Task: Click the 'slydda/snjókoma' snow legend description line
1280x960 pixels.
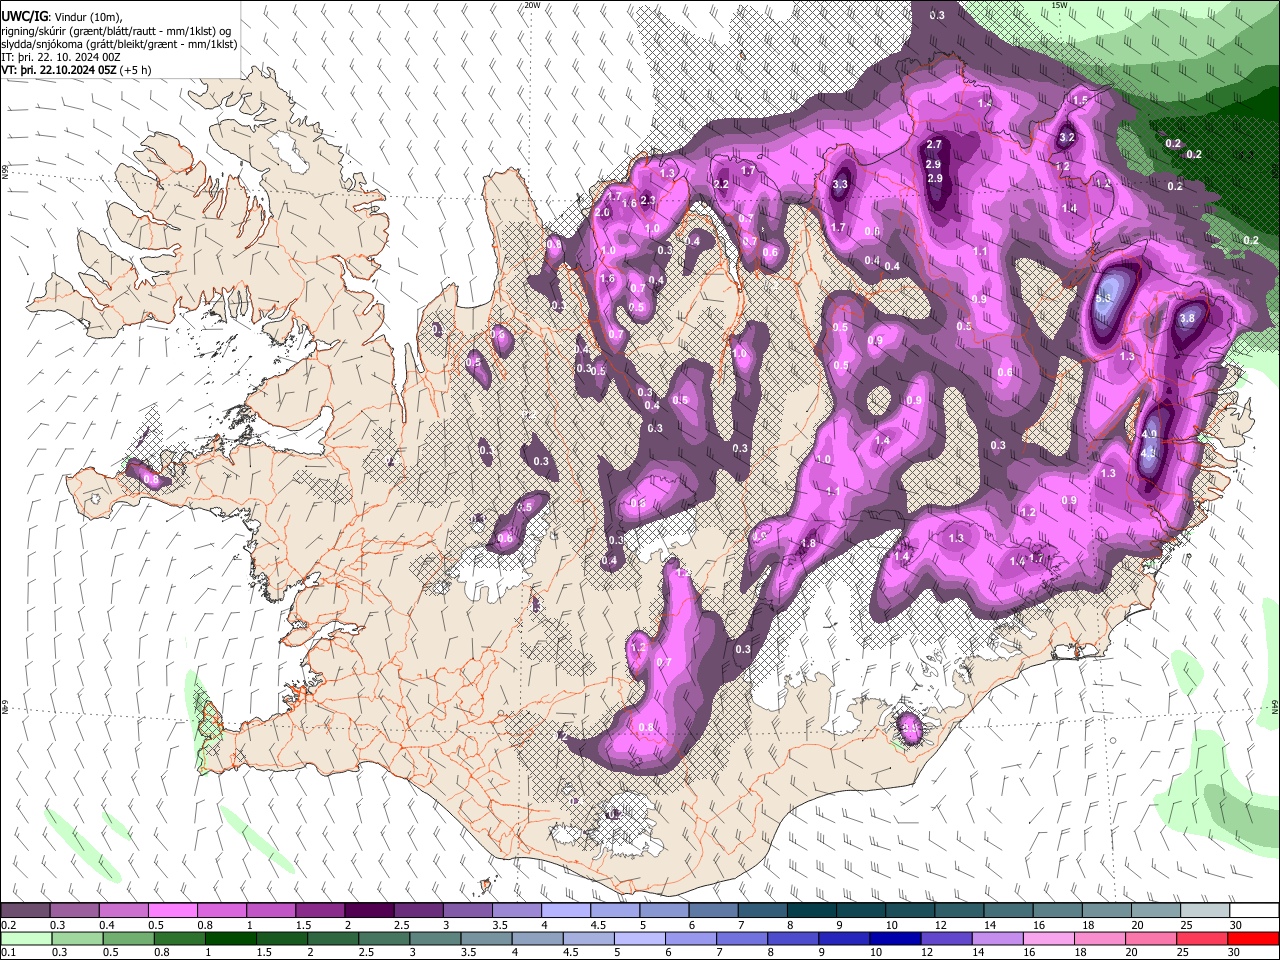Action: 119,44
